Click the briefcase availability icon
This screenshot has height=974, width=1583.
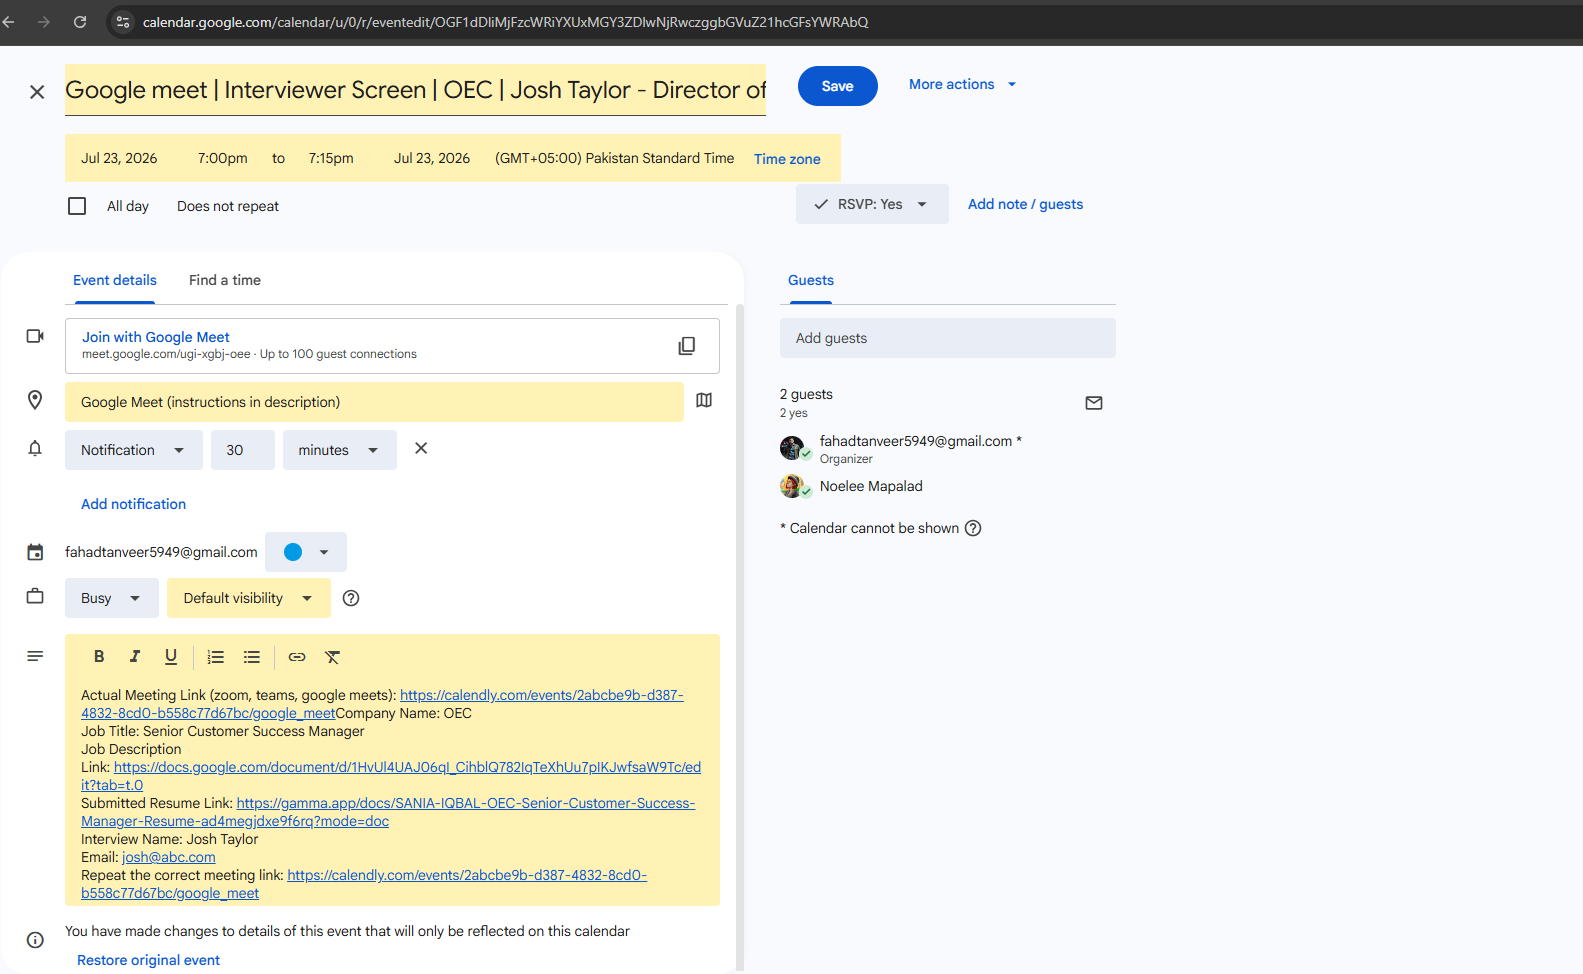(x=35, y=596)
